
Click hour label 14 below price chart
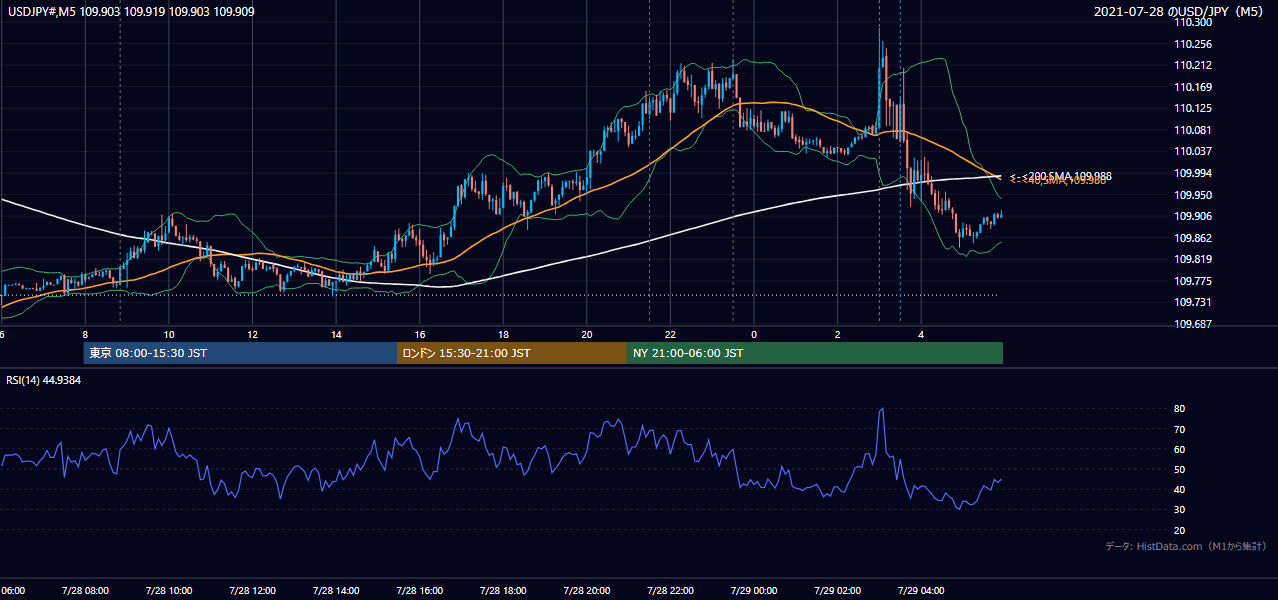tap(336, 334)
